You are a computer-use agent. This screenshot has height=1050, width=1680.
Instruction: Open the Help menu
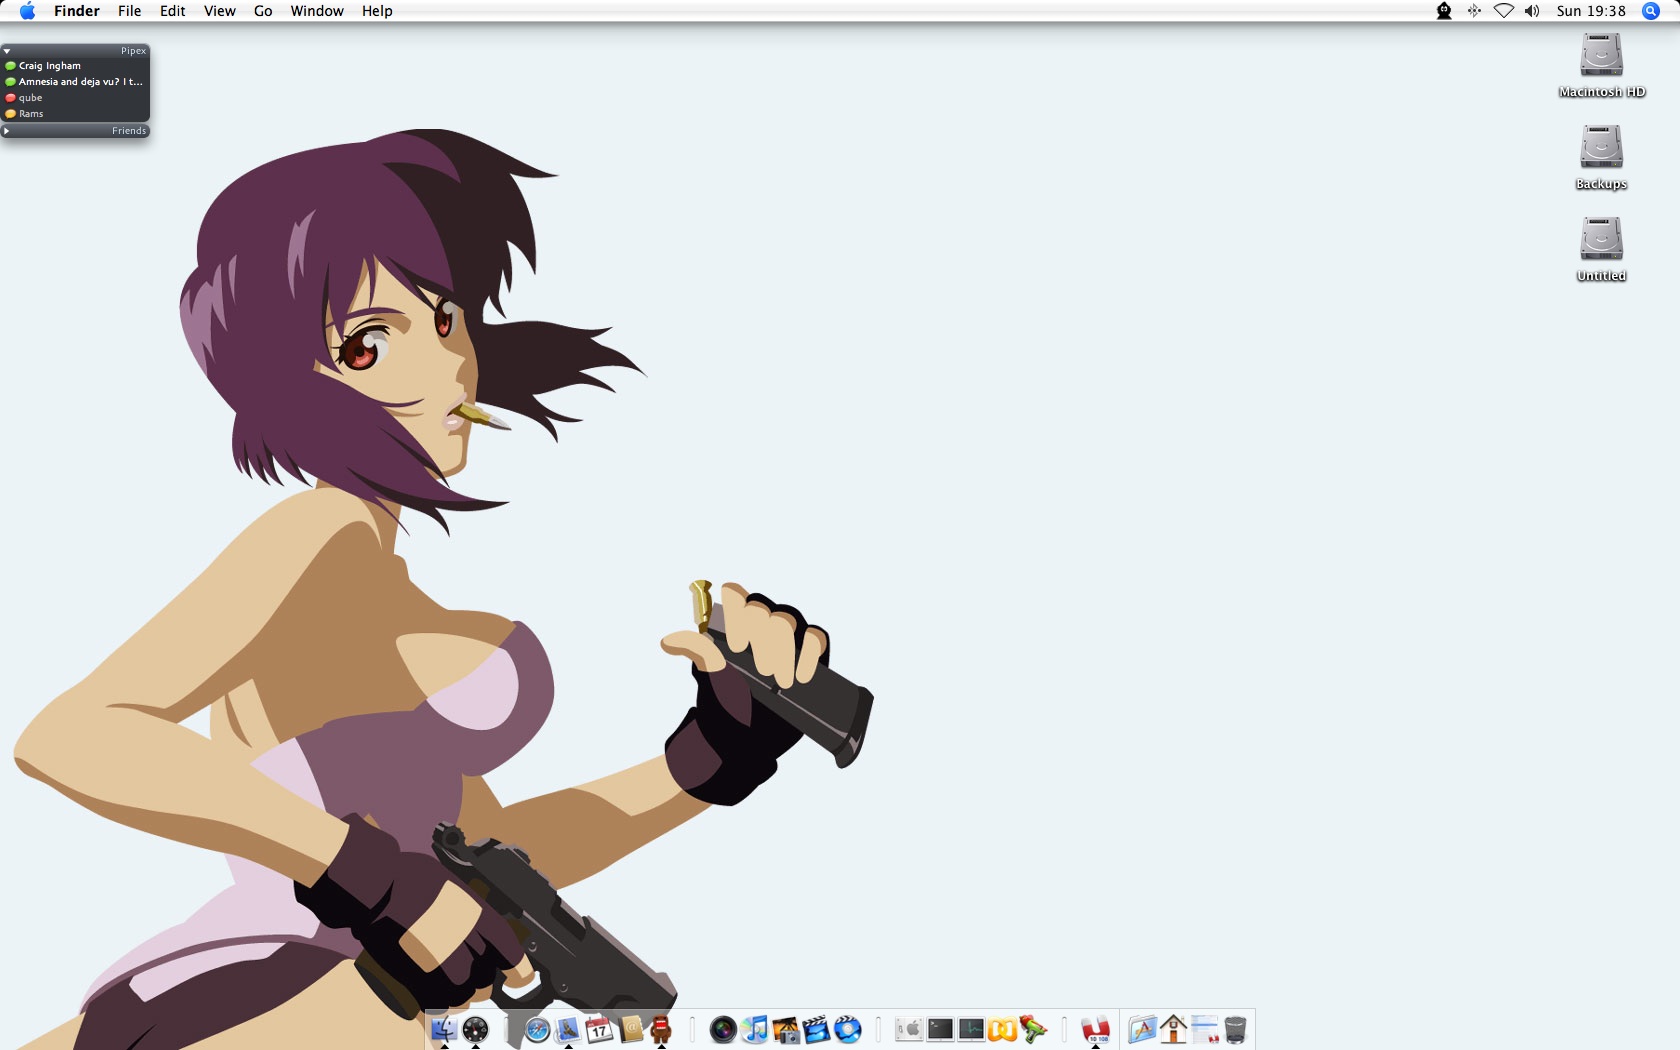coord(377,11)
